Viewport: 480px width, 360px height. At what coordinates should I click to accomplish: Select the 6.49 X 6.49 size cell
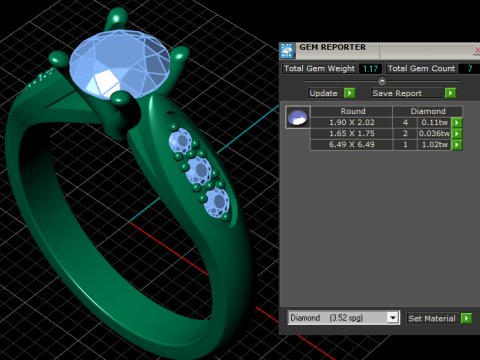pos(352,145)
